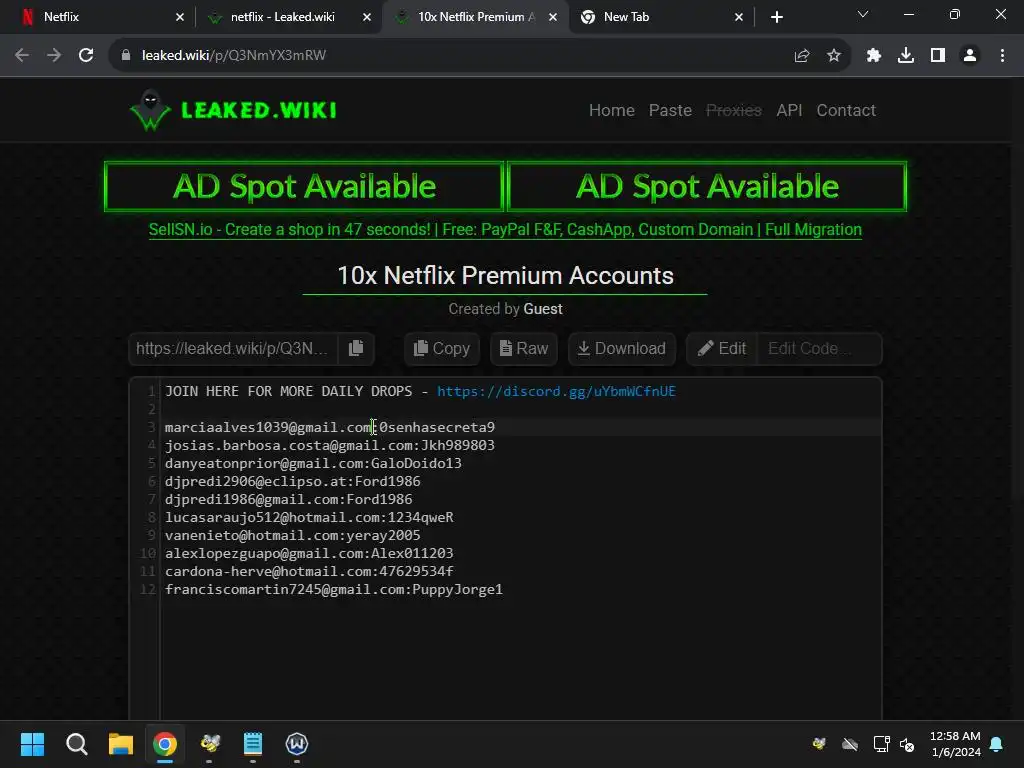This screenshot has height=768, width=1024.
Task: Click the bee icon in system tray
Action: pyautogui.click(x=819, y=744)
